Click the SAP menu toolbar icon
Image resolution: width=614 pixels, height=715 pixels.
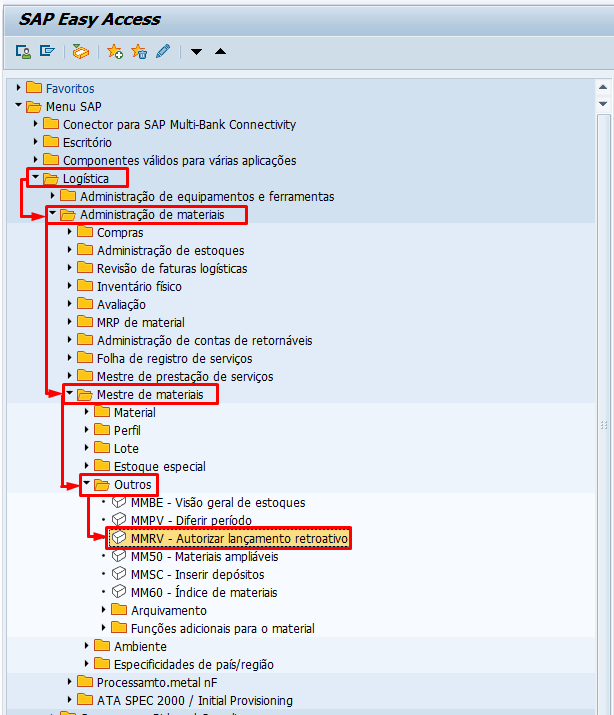[x=46, y=52]
